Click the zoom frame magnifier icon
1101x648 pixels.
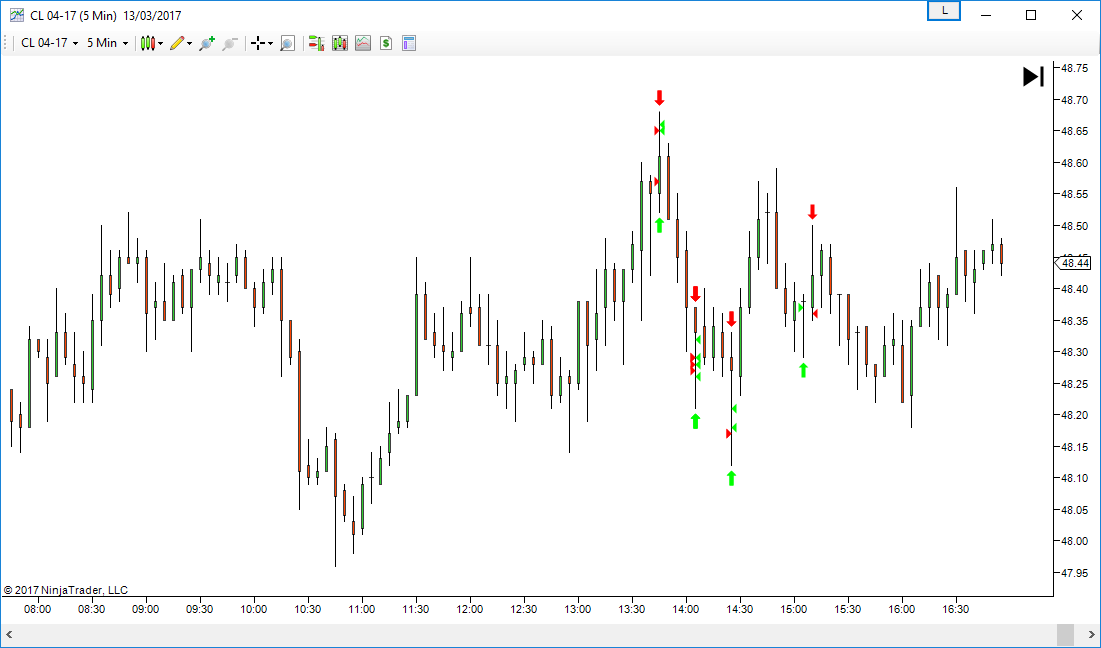pos(287,43)
